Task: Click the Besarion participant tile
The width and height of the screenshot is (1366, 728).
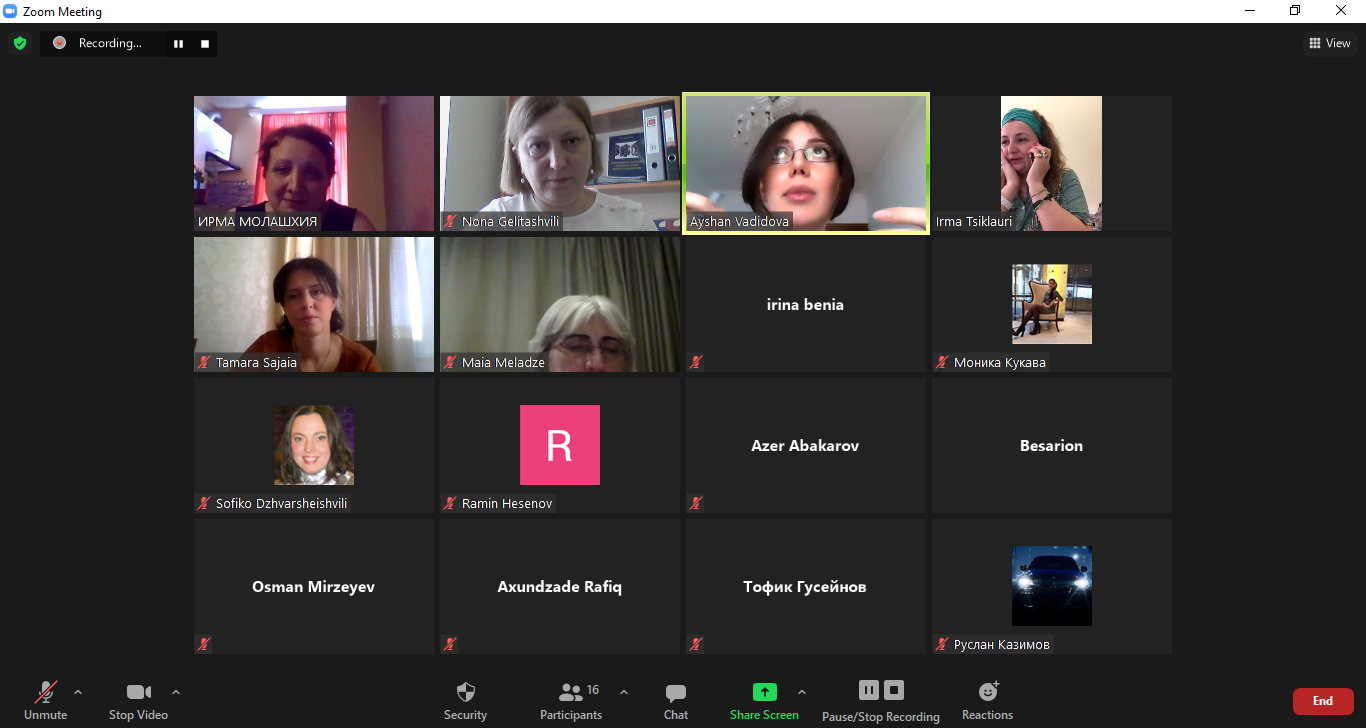Action: click(x=1052, y=446)
